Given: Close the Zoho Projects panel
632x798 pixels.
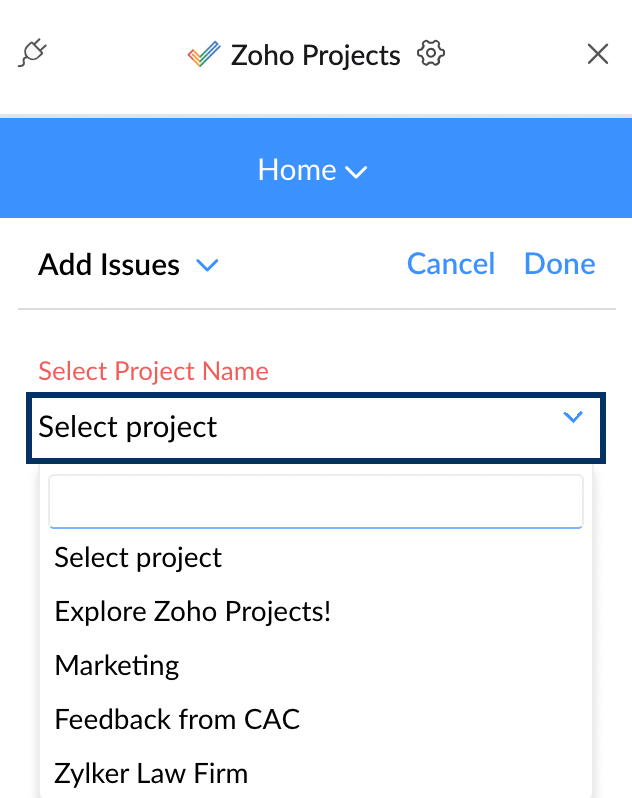Looking at the screenshot, I should pos(598,54).
